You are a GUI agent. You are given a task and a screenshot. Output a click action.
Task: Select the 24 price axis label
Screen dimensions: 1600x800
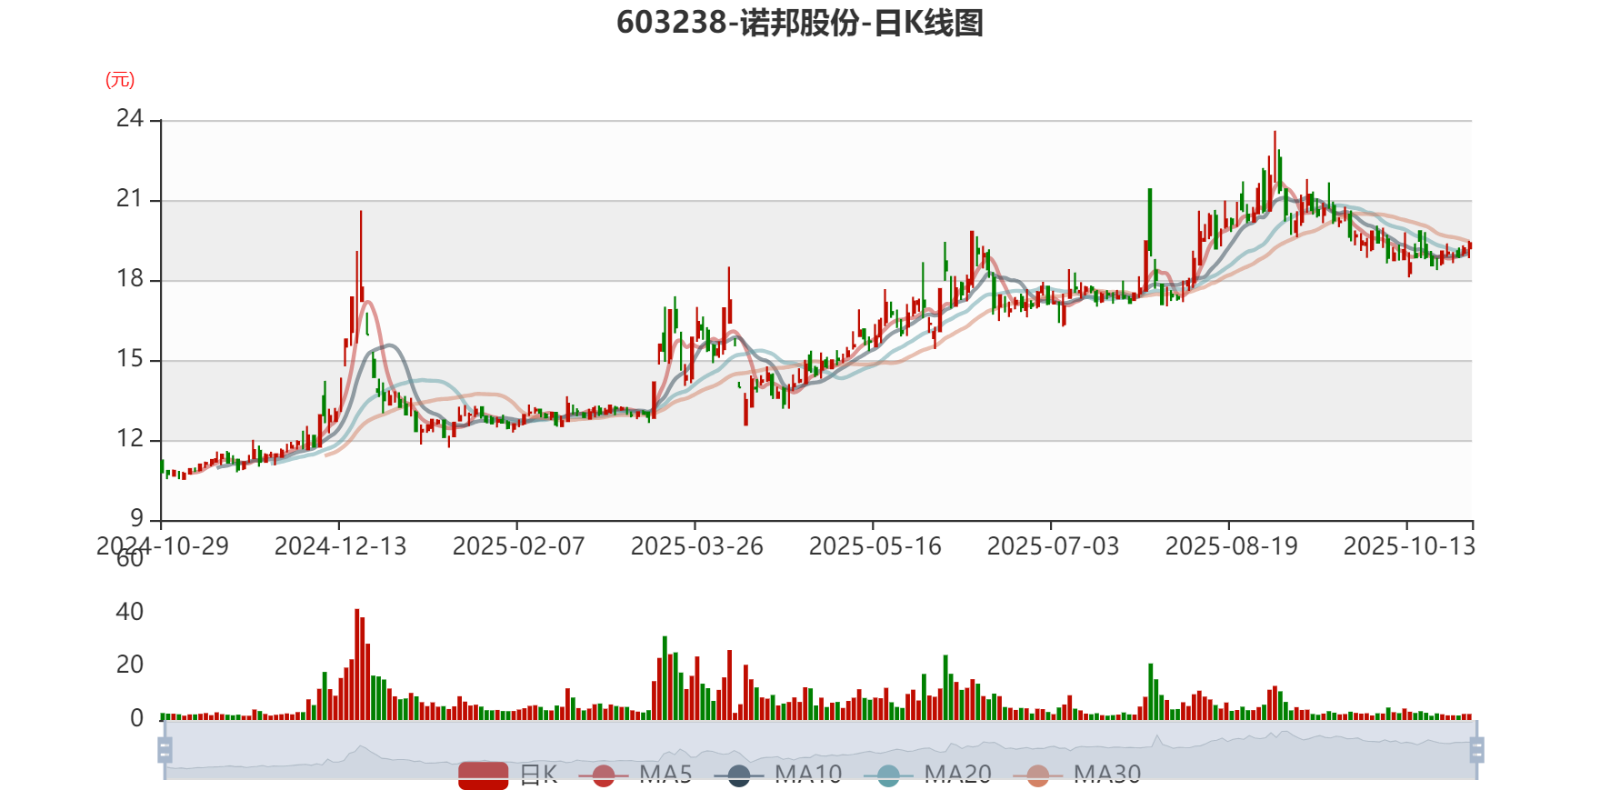point(130,119)
